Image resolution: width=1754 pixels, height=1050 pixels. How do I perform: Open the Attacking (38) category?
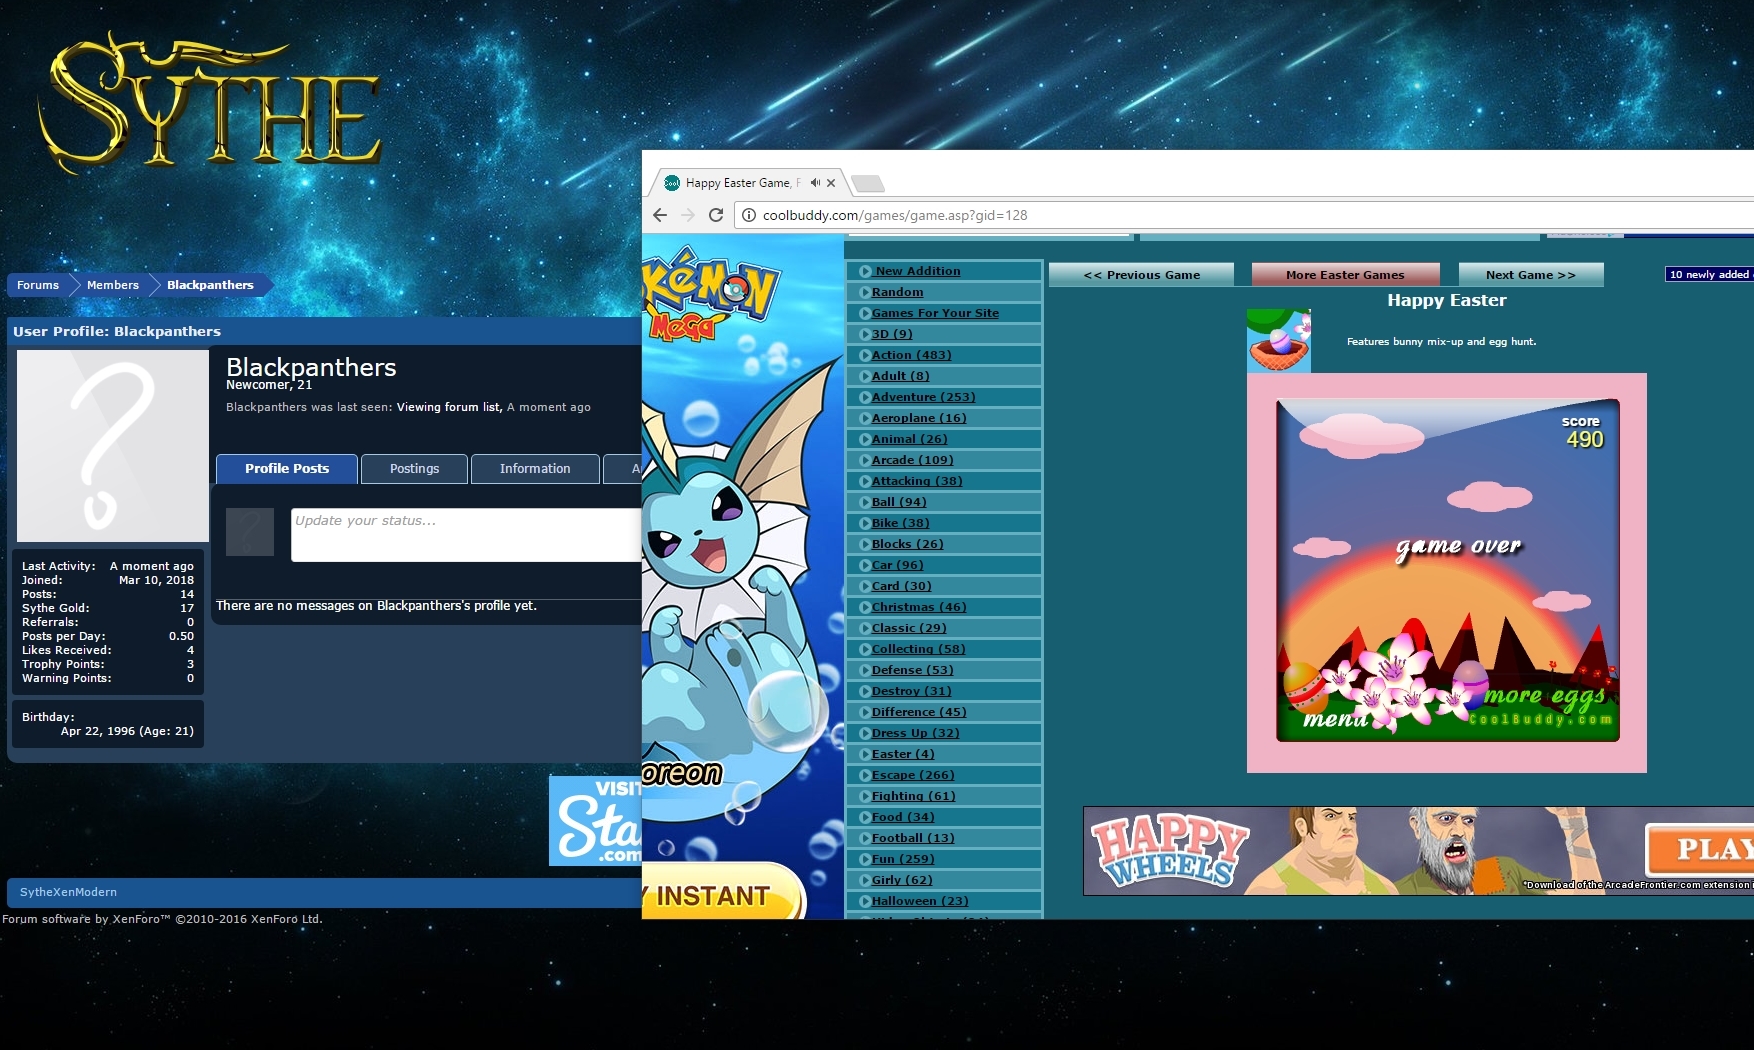pyautogui.click(x=917, y=481)
